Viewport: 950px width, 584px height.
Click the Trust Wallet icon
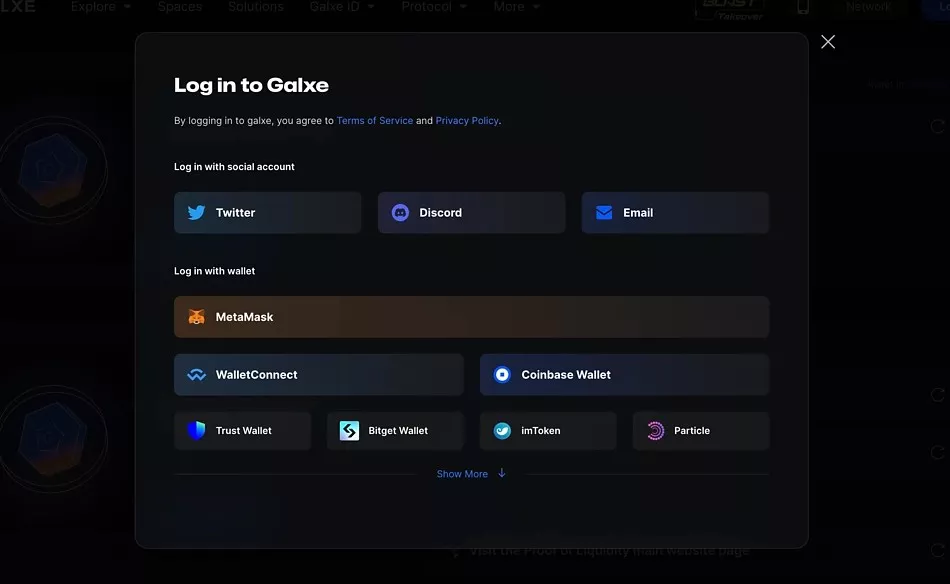[197, 430]
